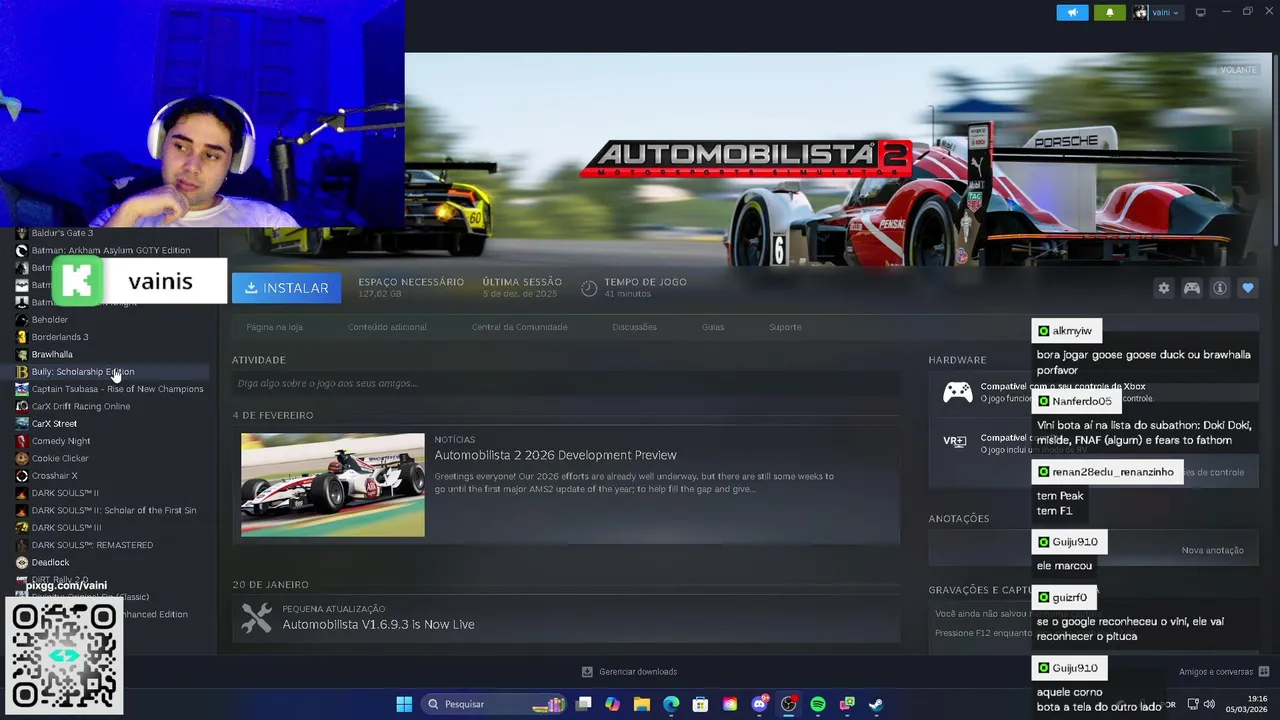Open the Central da Comunidade tab
This screenshot has height=720, width=1280.
[520, 327]
